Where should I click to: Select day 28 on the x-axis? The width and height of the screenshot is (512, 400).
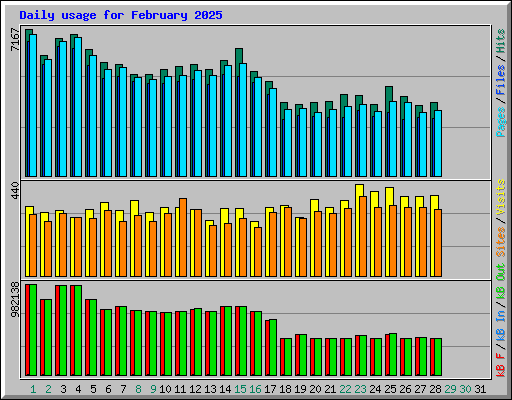[x=435, y=389]
